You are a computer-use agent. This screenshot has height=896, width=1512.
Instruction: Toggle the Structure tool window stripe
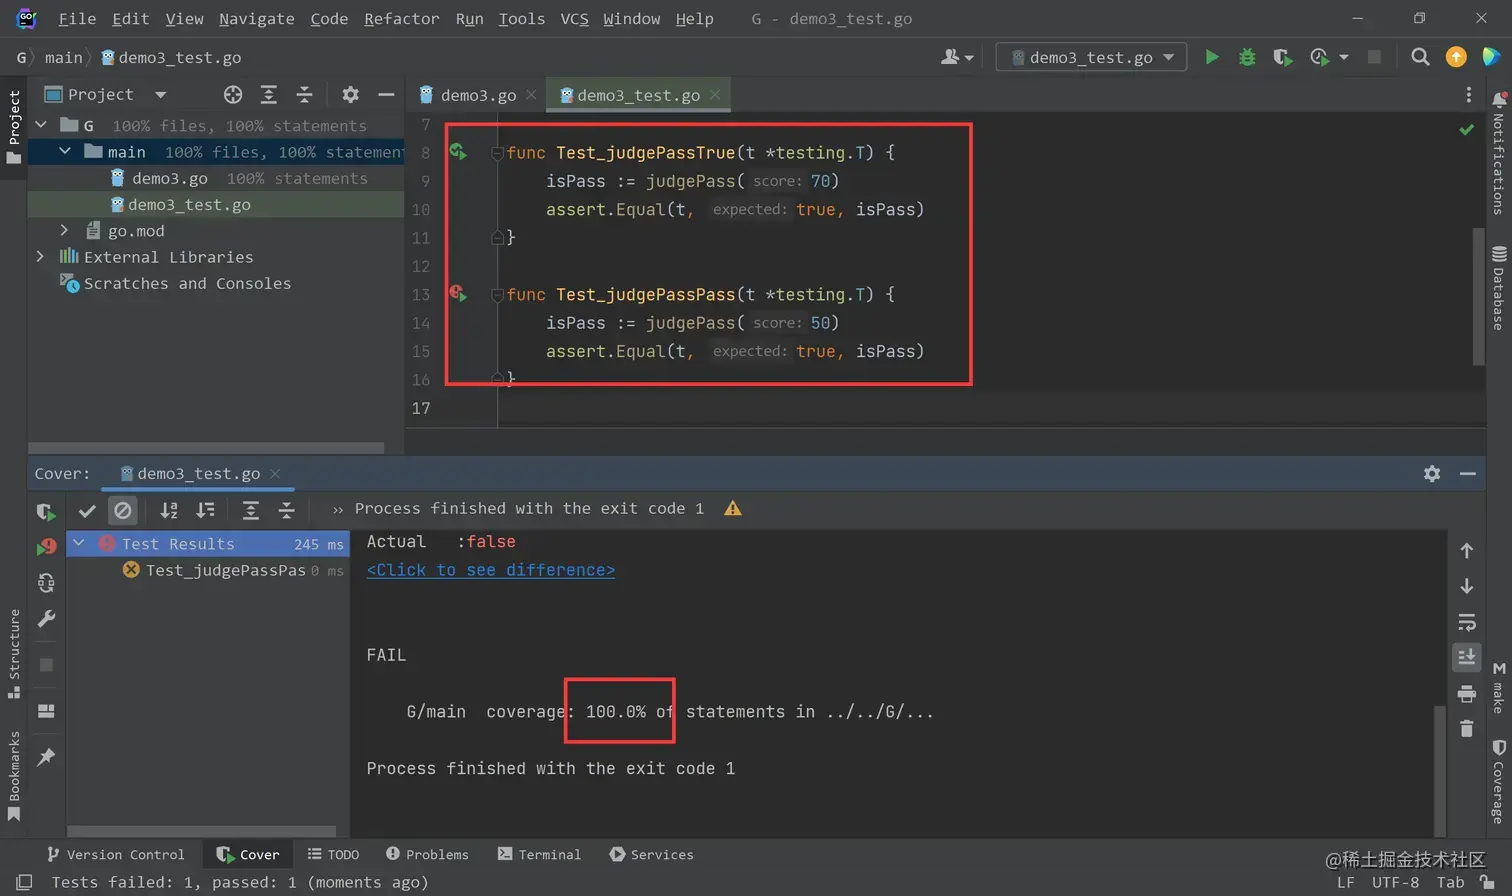[14, 655]
